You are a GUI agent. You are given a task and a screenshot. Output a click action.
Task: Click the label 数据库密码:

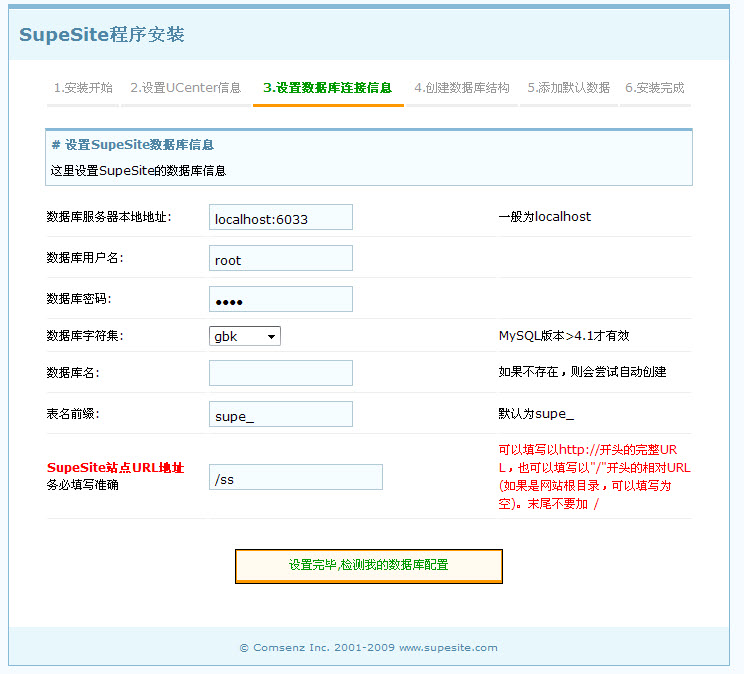pyautogui.click(x=79, y=299)
